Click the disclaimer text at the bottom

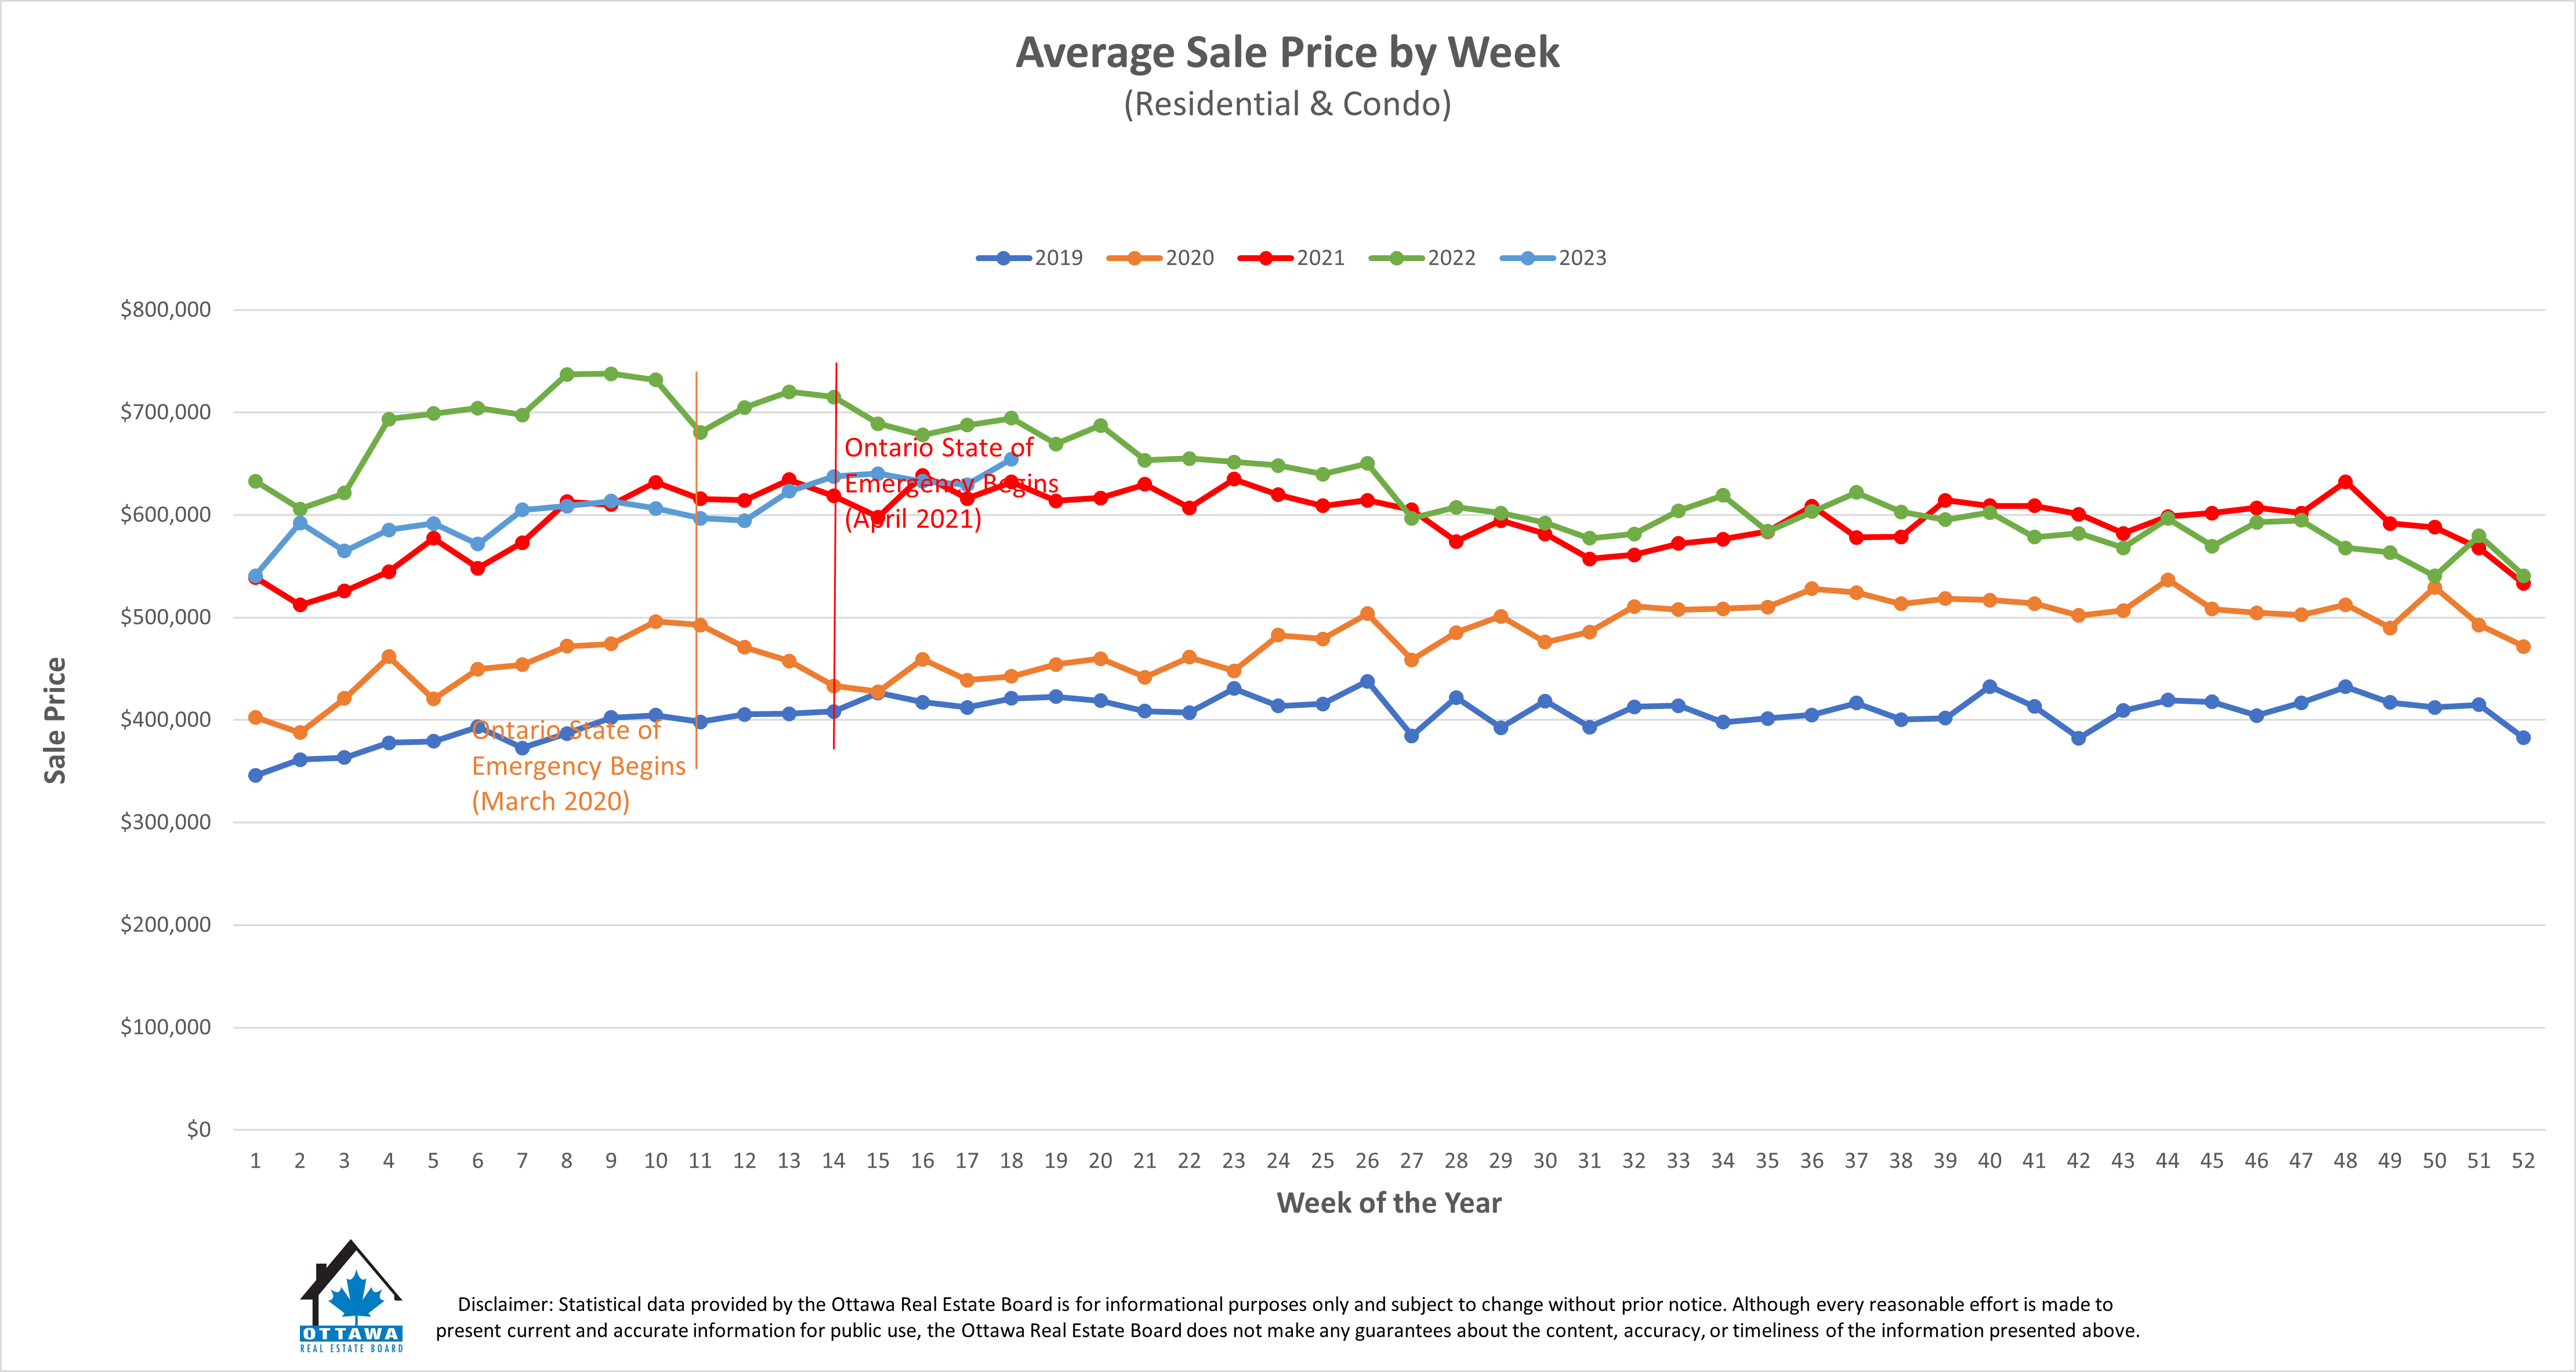tap(1287, 1317)
